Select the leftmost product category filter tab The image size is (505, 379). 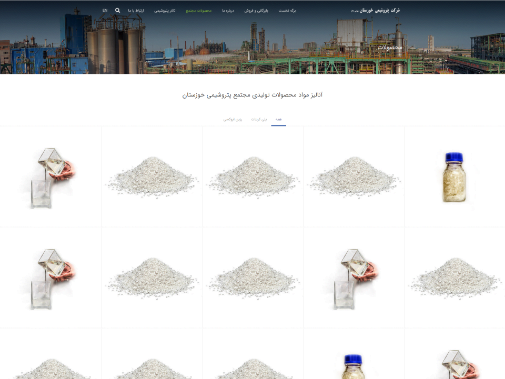coord(233,119)
